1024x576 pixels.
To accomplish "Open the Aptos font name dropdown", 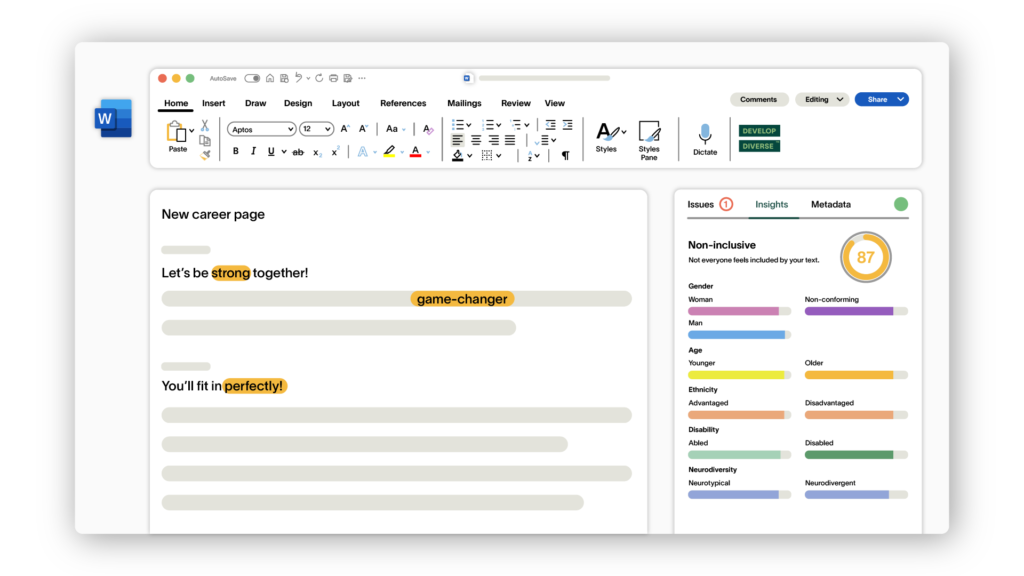I will click(262, 129).
